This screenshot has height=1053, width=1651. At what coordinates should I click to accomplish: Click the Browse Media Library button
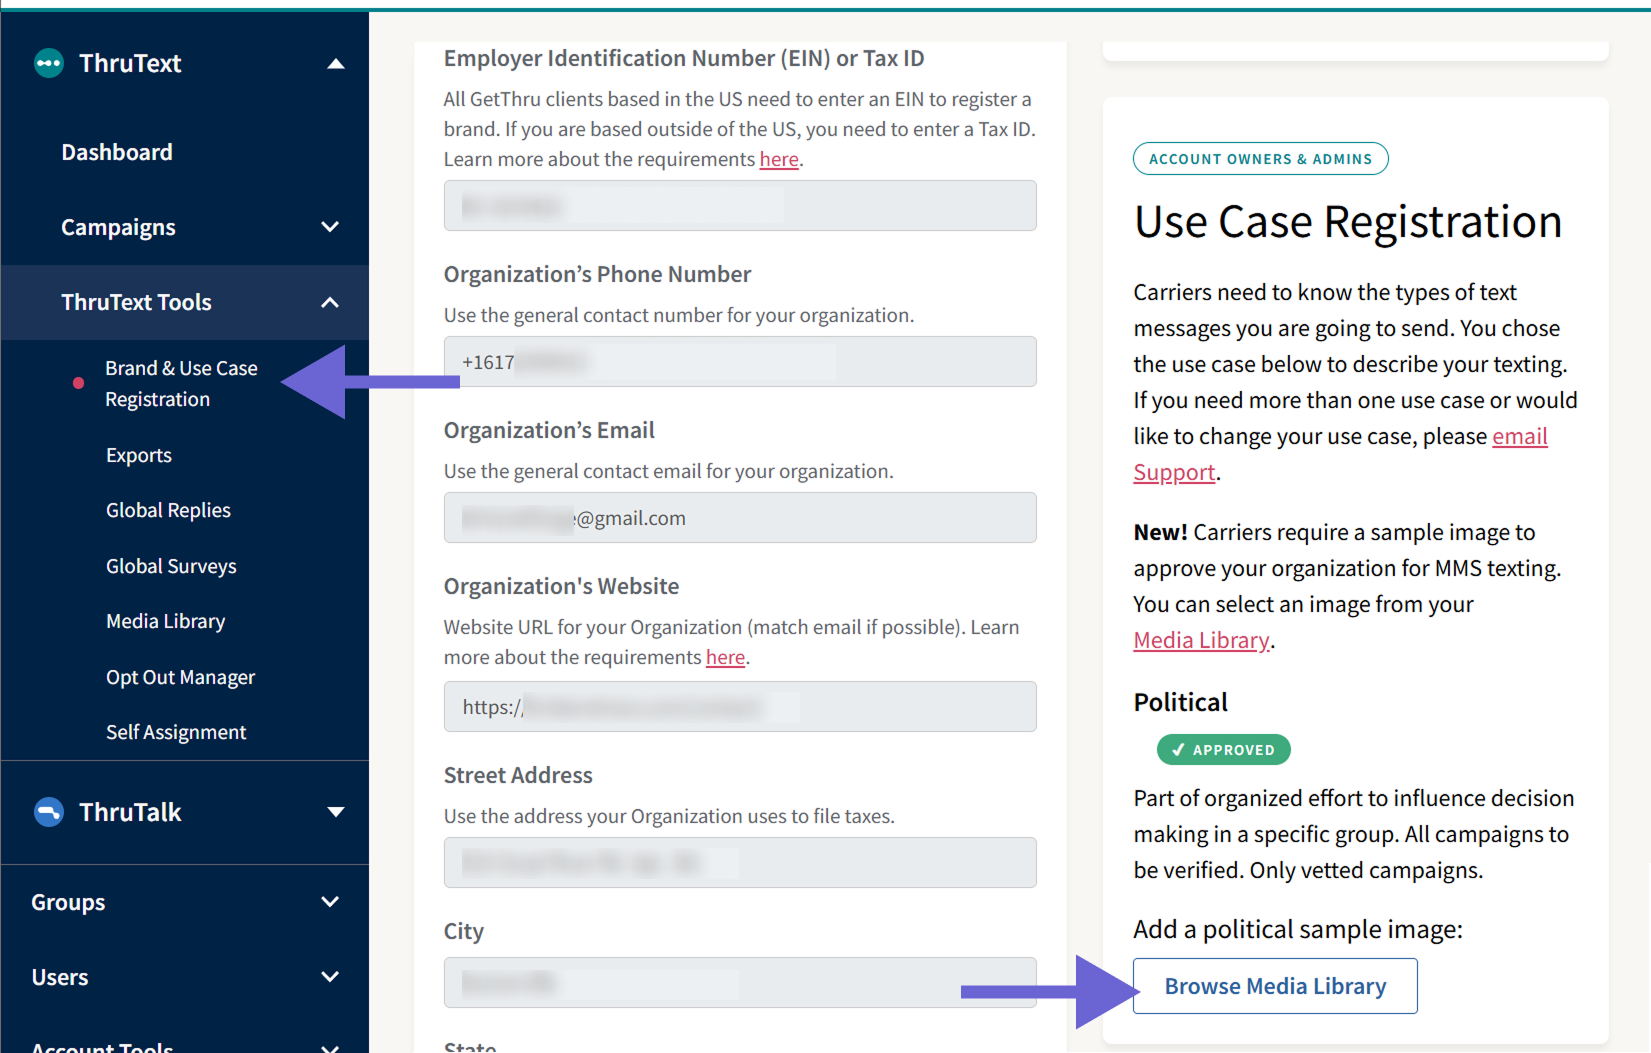coord(1275,986)
